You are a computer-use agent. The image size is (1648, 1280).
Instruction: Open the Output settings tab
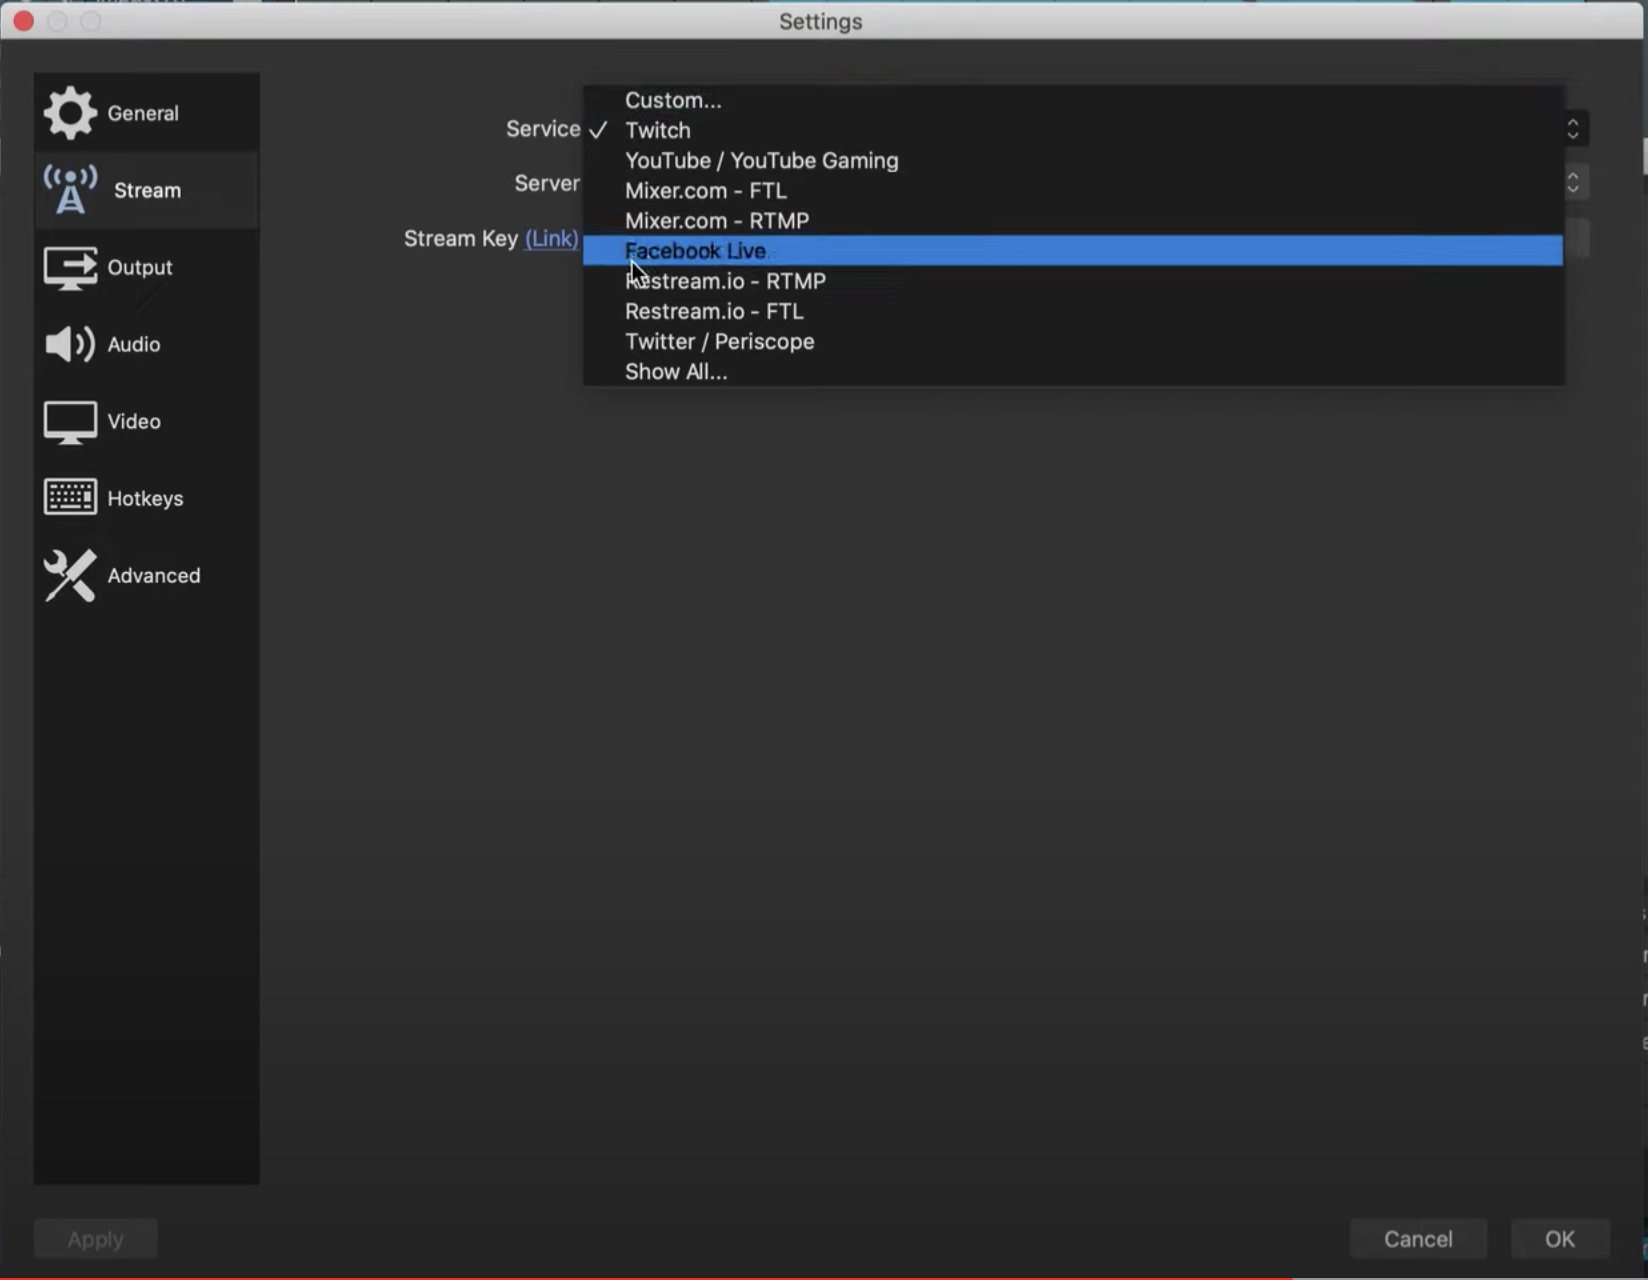[146, 268]
